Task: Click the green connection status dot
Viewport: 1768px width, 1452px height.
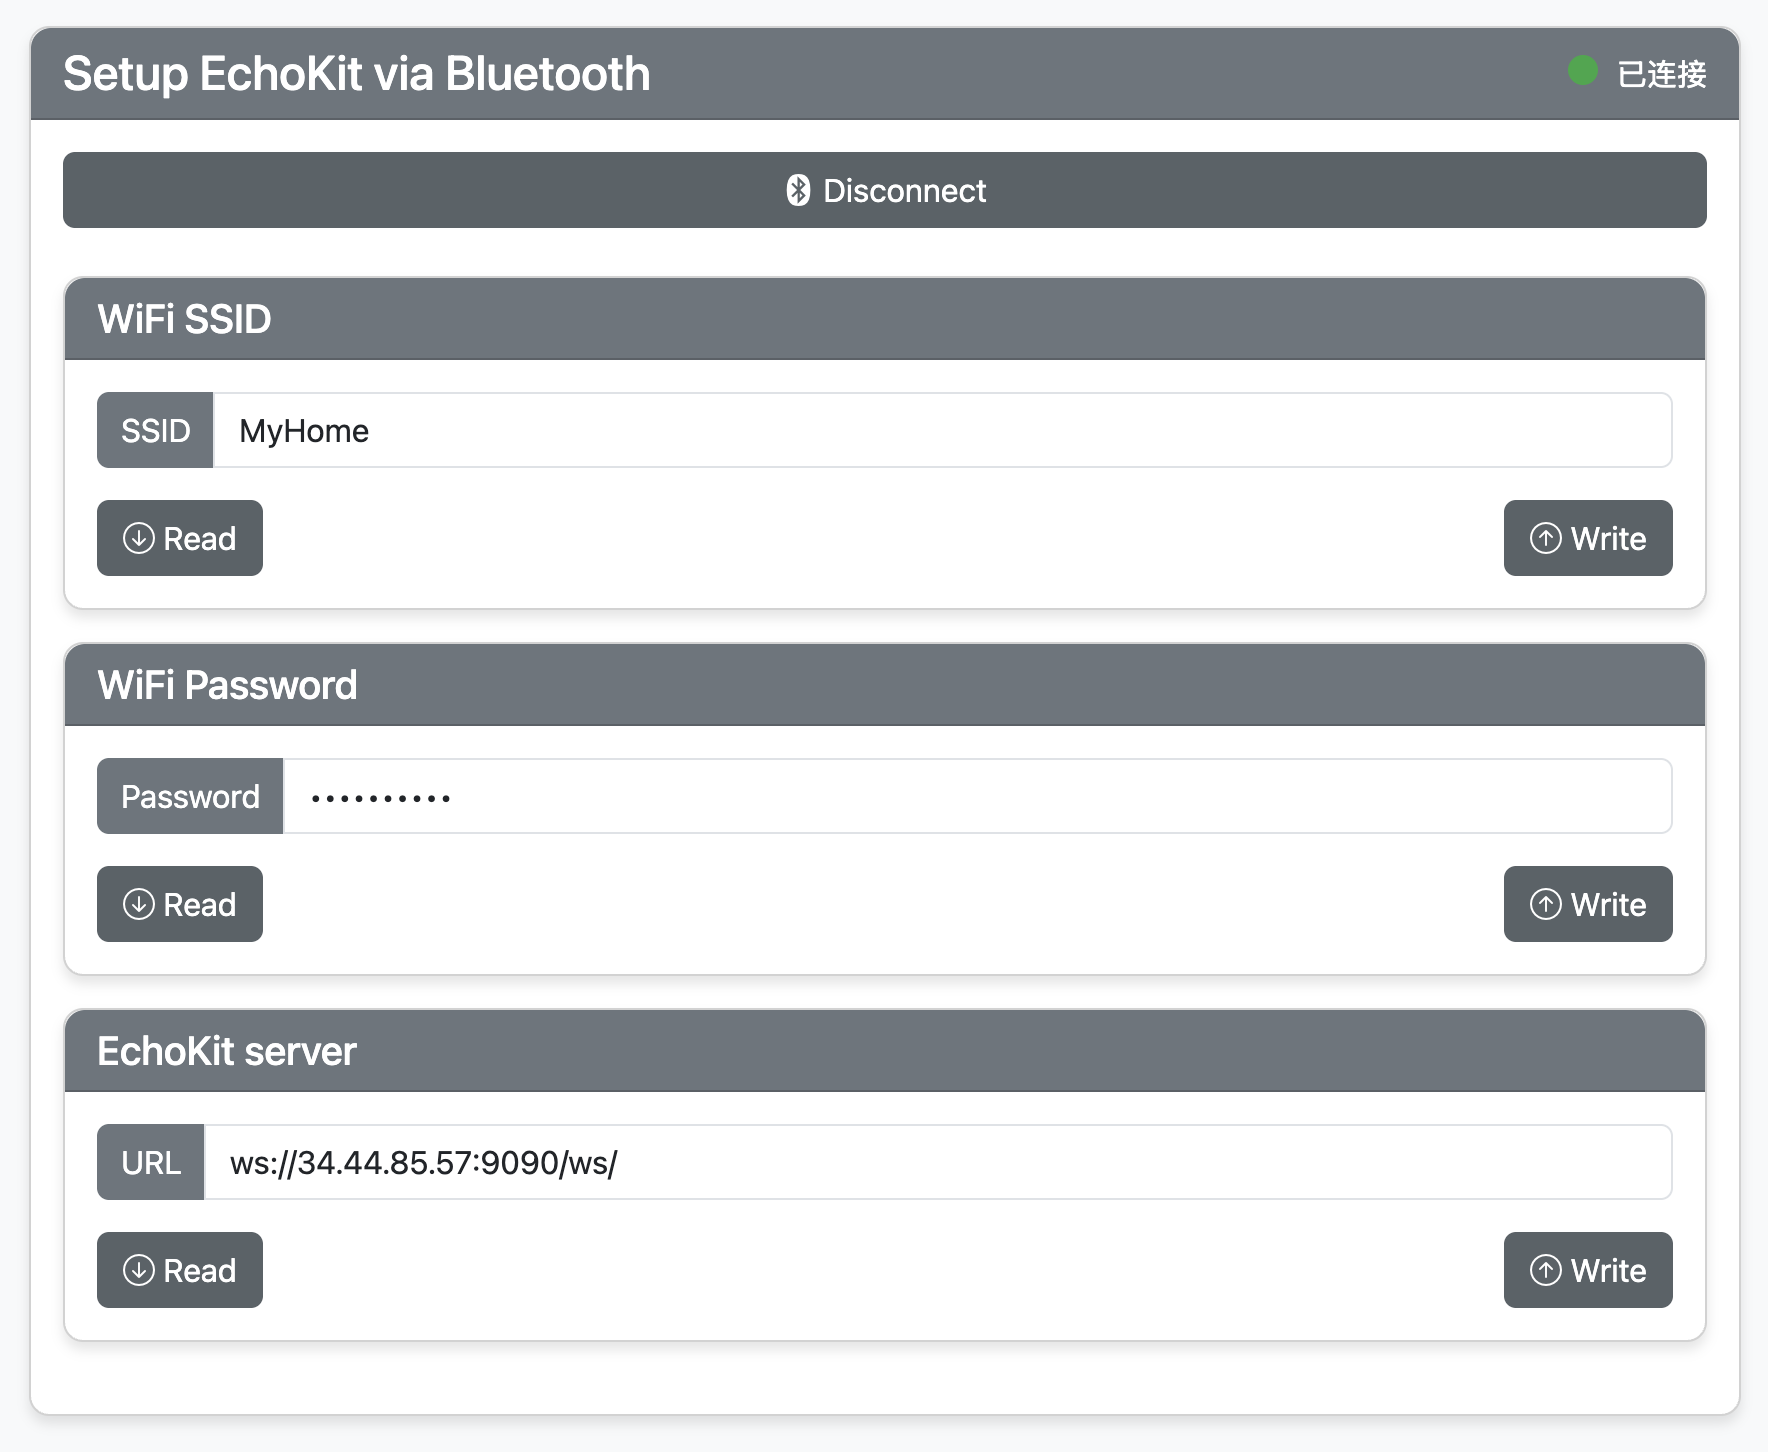Action: (1582, 71)
